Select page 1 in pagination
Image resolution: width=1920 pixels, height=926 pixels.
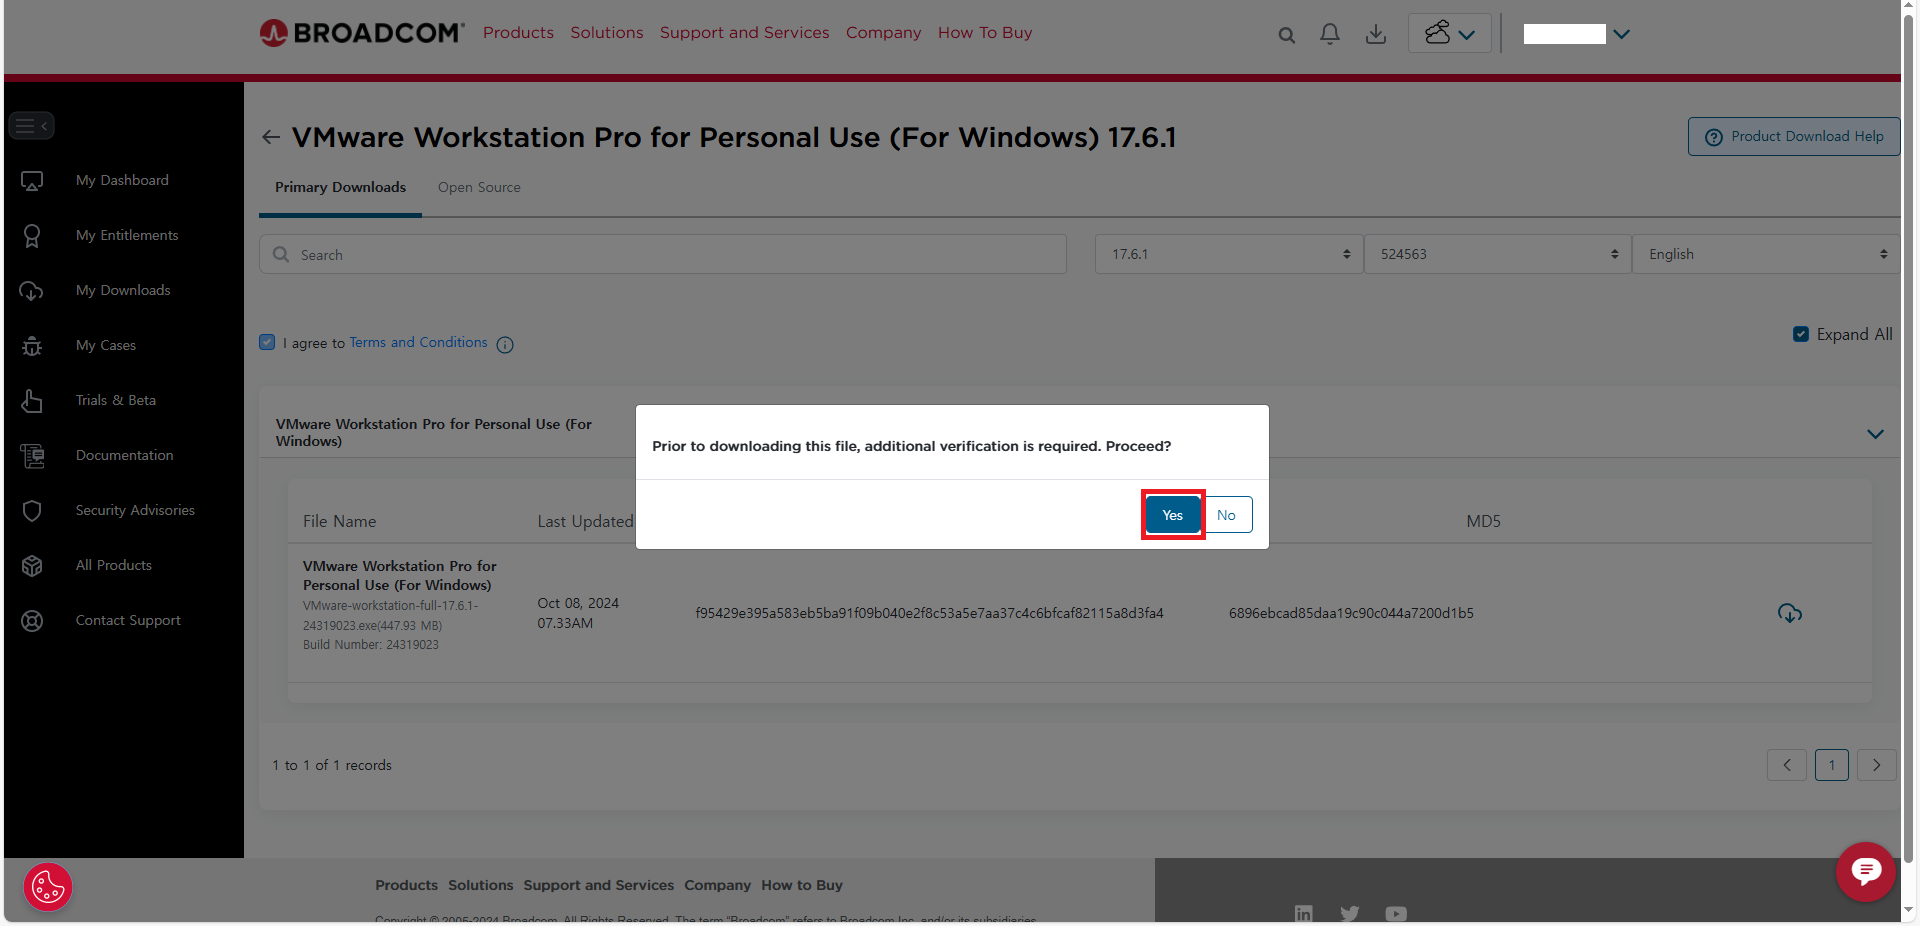1832,765
